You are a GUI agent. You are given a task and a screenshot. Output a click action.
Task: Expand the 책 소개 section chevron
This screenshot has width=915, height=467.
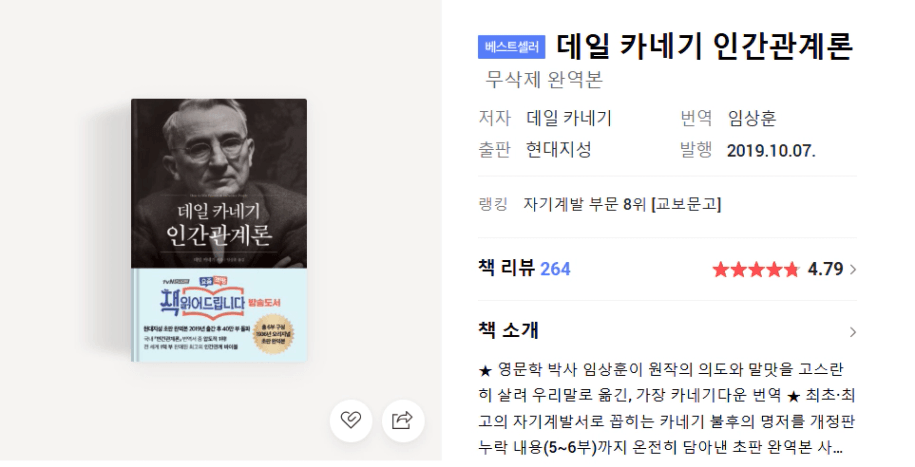(853, 332)
